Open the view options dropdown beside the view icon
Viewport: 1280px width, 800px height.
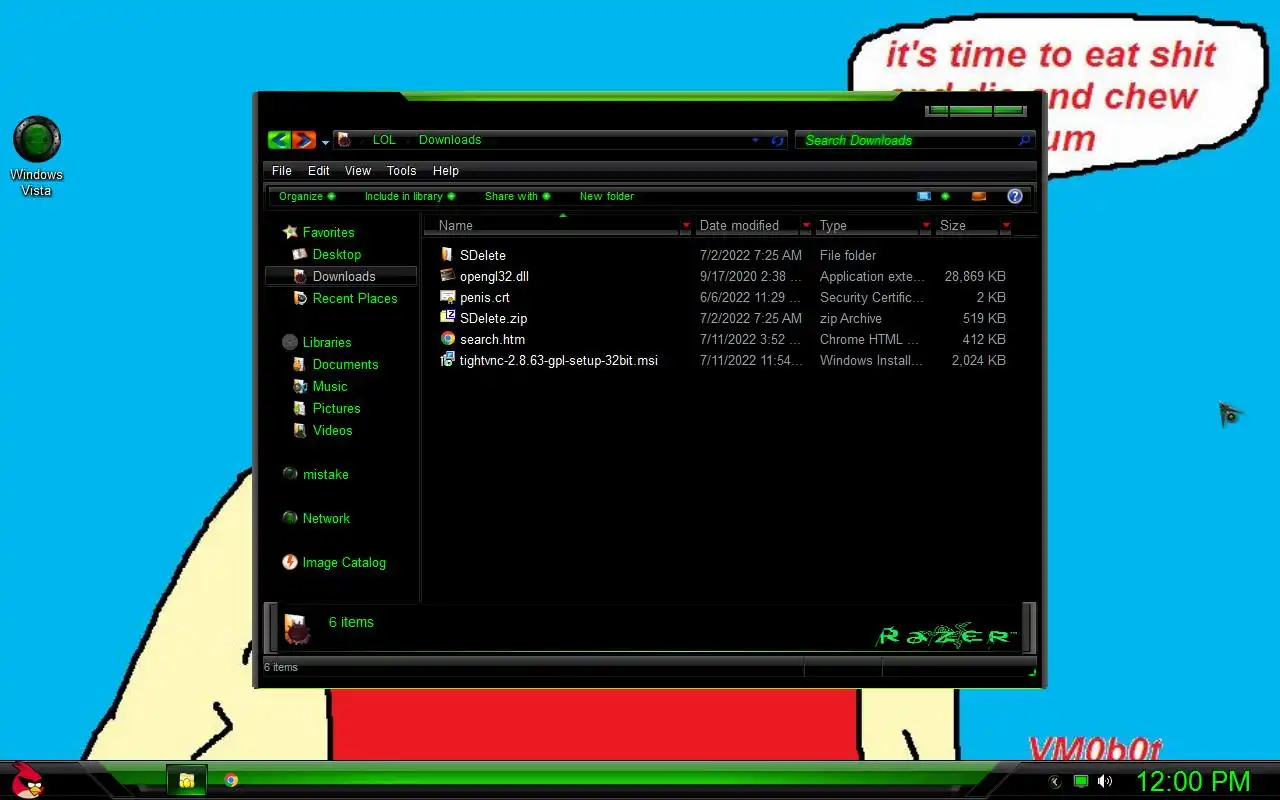point(945,196)
